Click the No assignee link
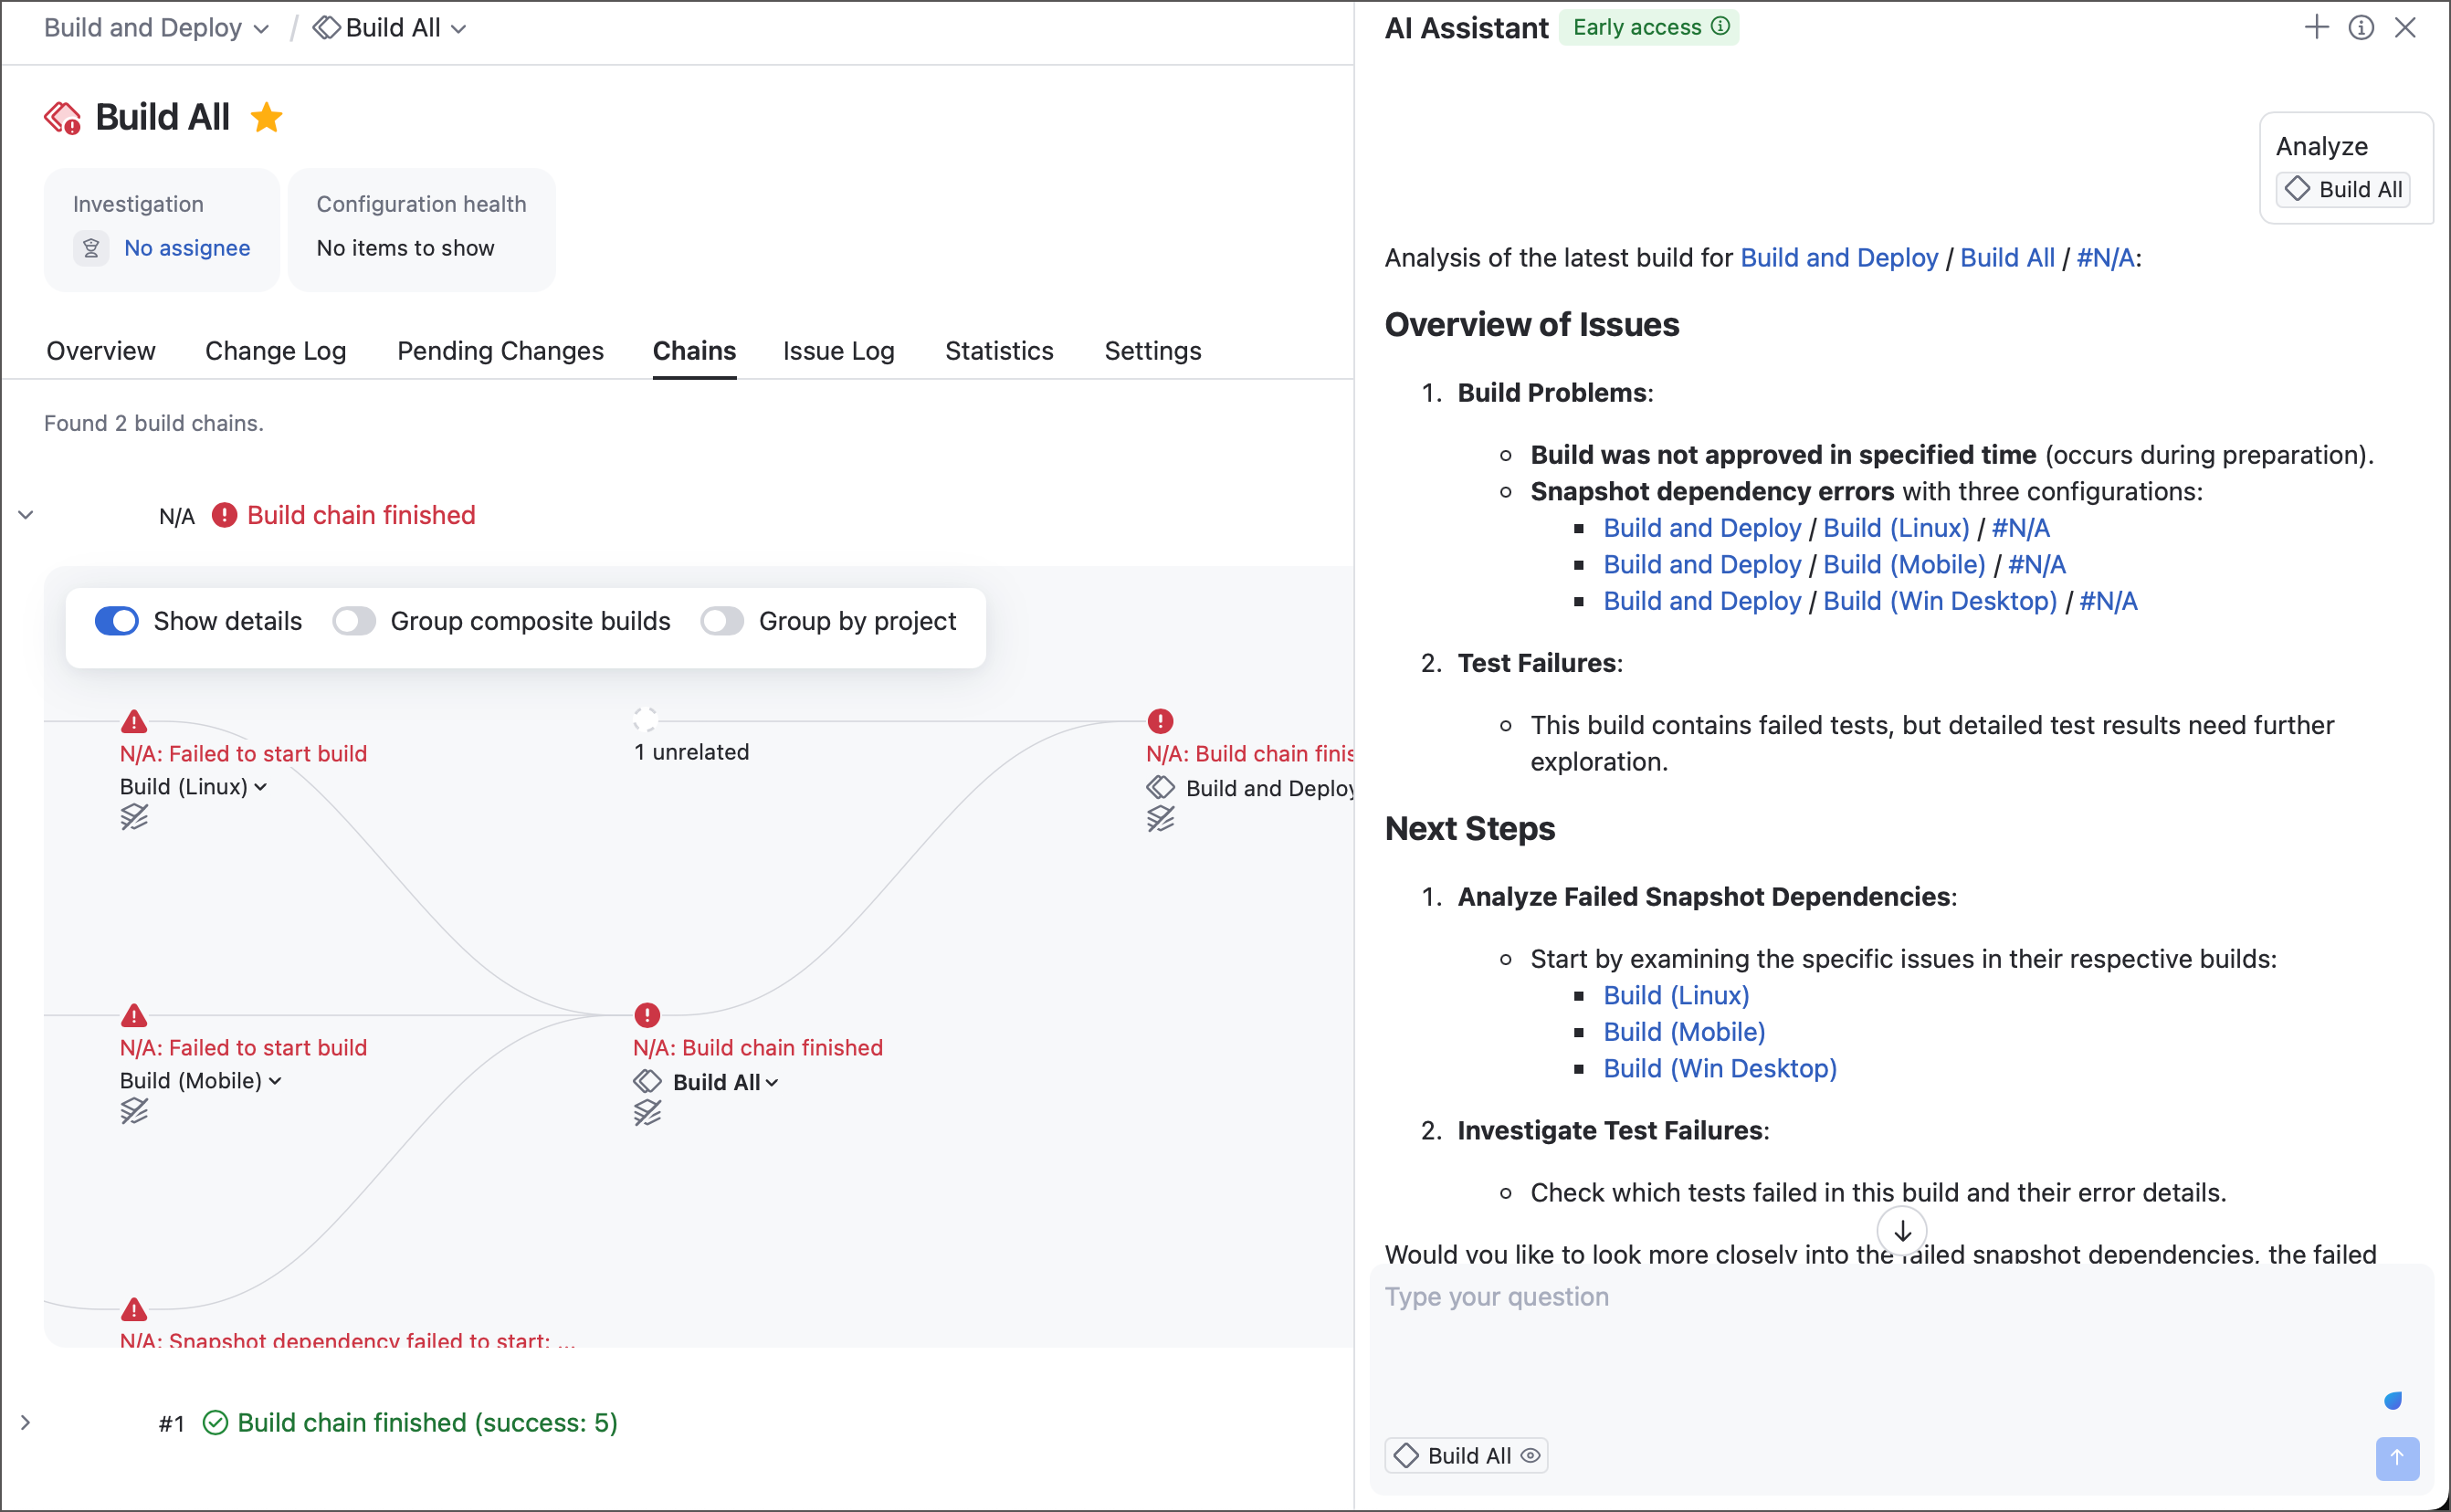The width and height of the screenshot is (2451, 1512). tap(187, 248)
